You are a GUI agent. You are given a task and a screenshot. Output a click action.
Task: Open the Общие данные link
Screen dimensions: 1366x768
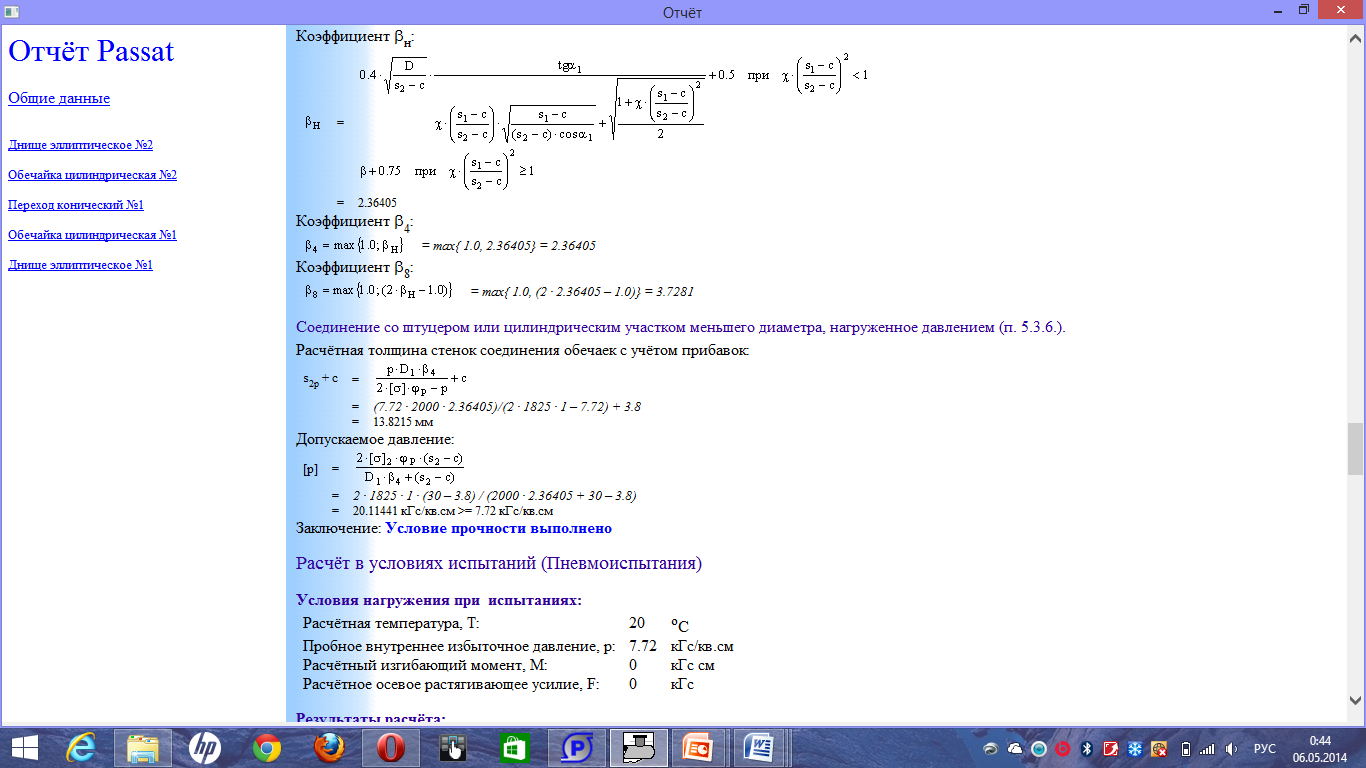click(x=59, y=98)
